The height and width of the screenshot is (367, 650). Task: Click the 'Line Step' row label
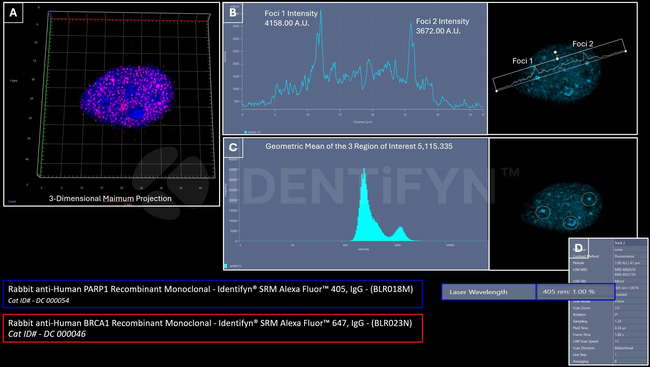pos(580,355)
